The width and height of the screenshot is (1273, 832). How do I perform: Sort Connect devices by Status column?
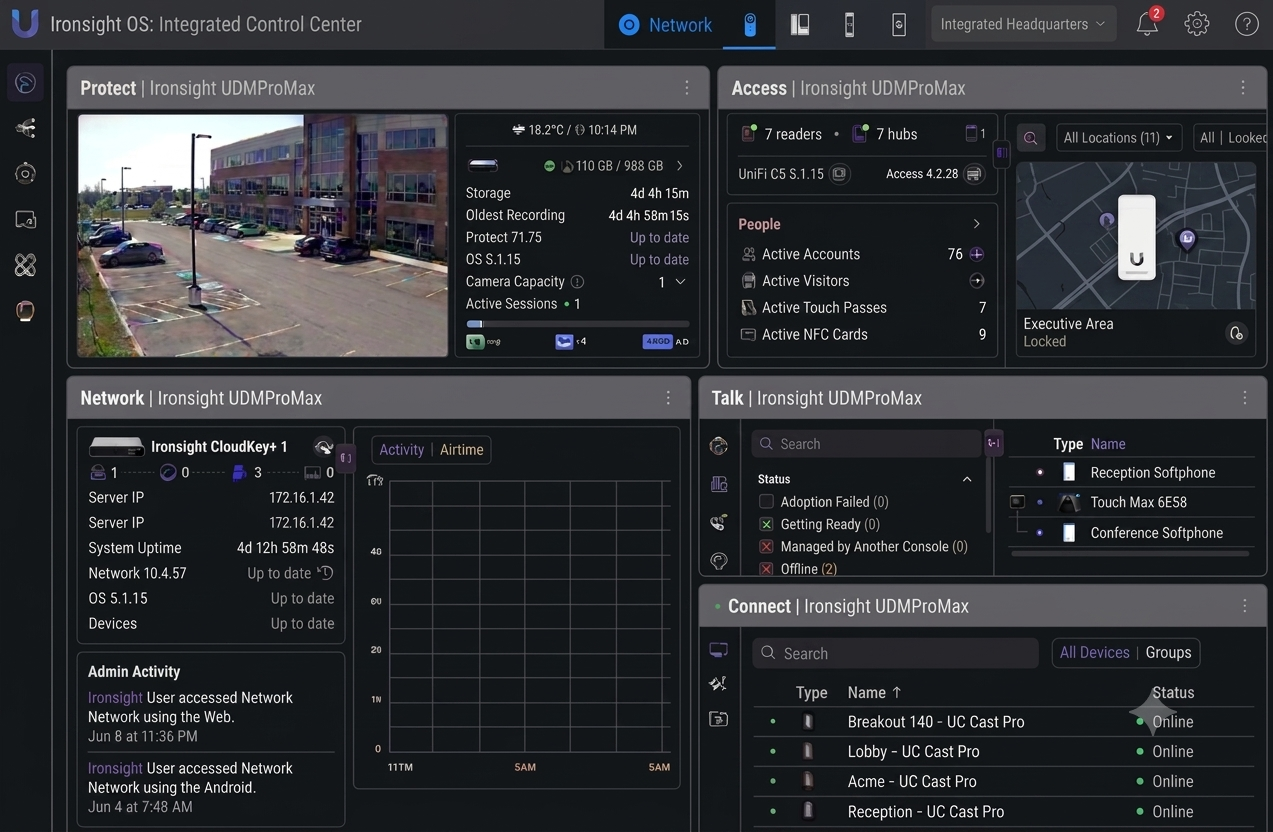pyautogui.click(x=1173, y=693)
